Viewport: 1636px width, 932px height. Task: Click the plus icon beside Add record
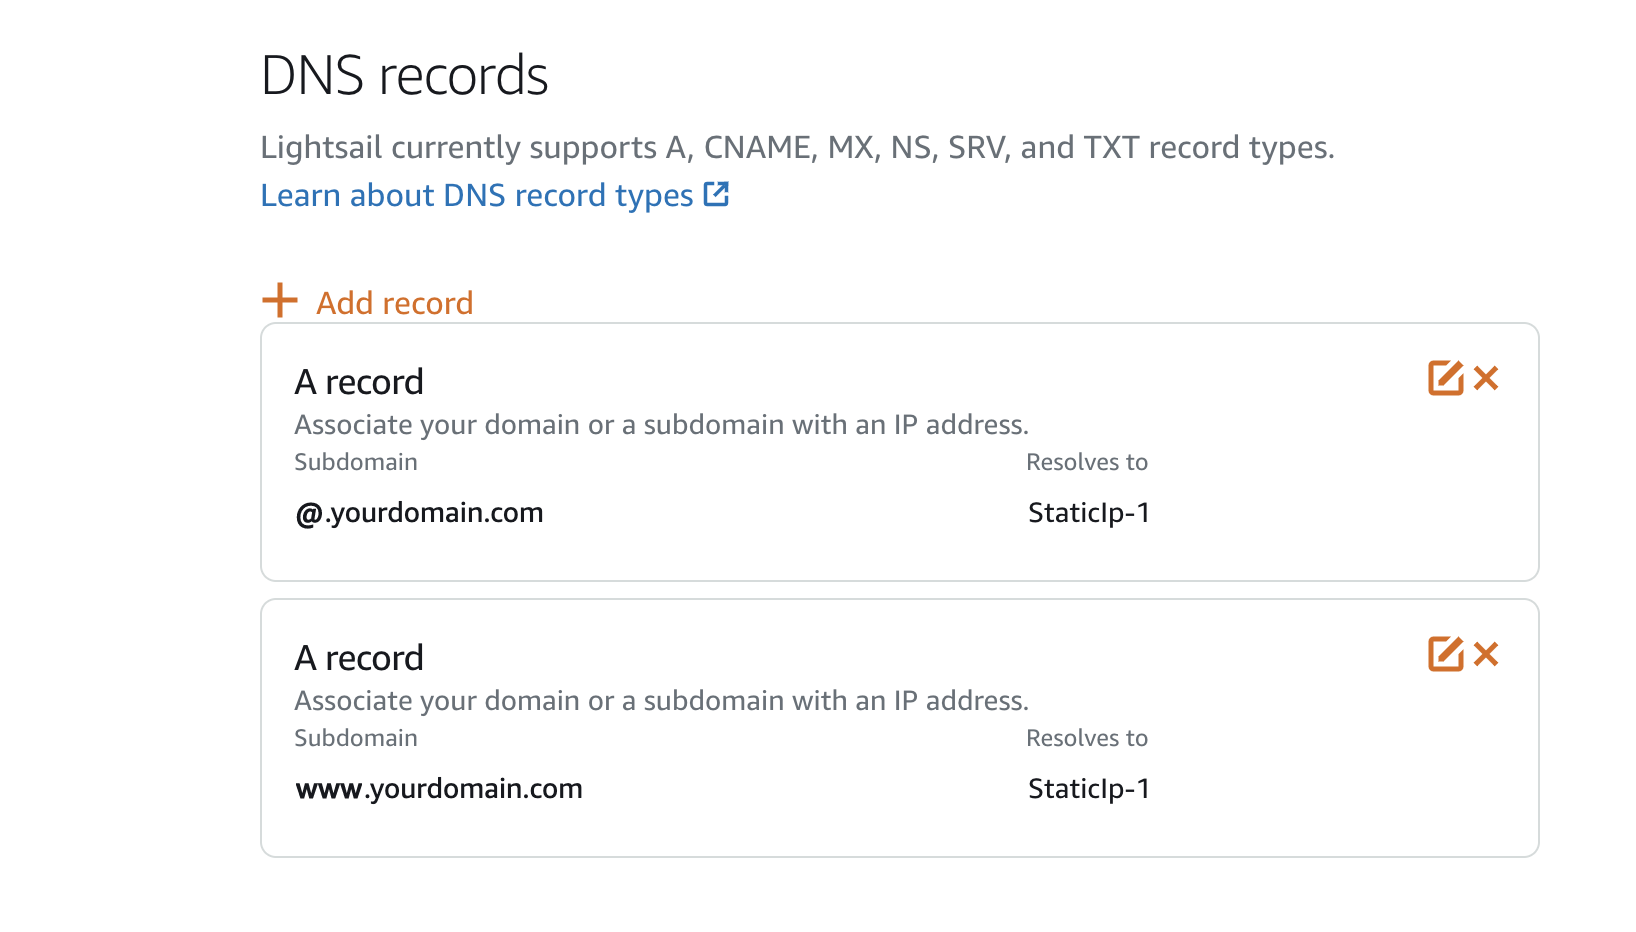point(280,300)
